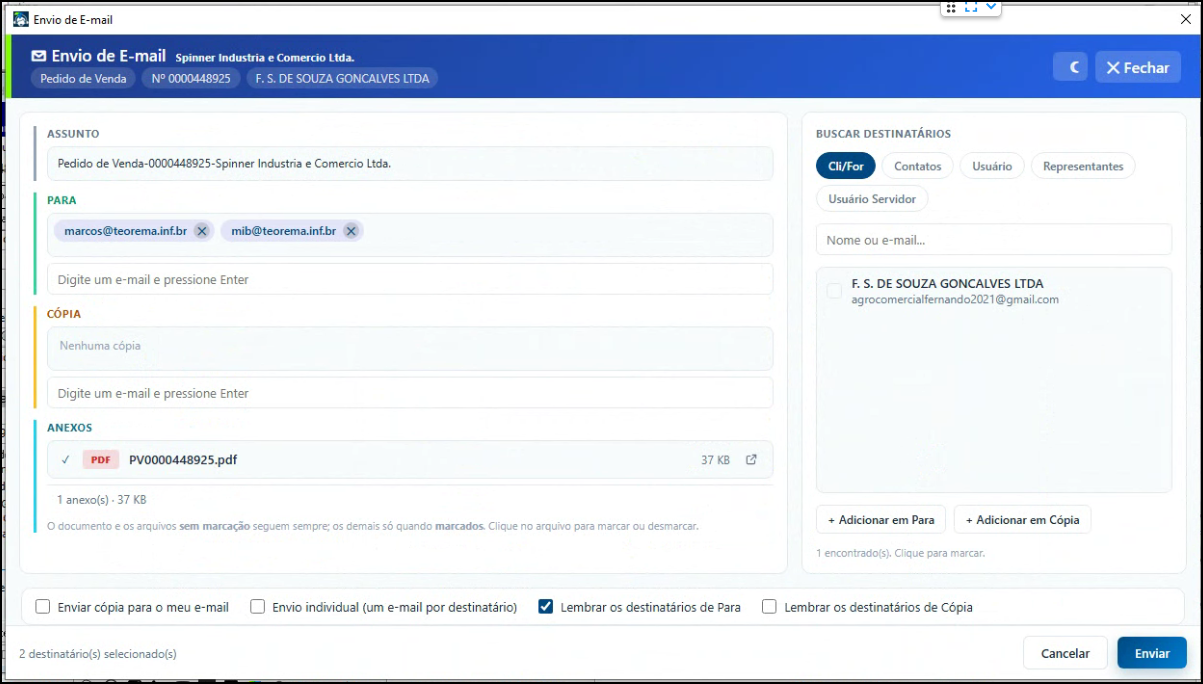Image resolution: width=1203 pixels, height=684 pixels.
Task: Click the app icon in the title bar
Action: (20, 19)
